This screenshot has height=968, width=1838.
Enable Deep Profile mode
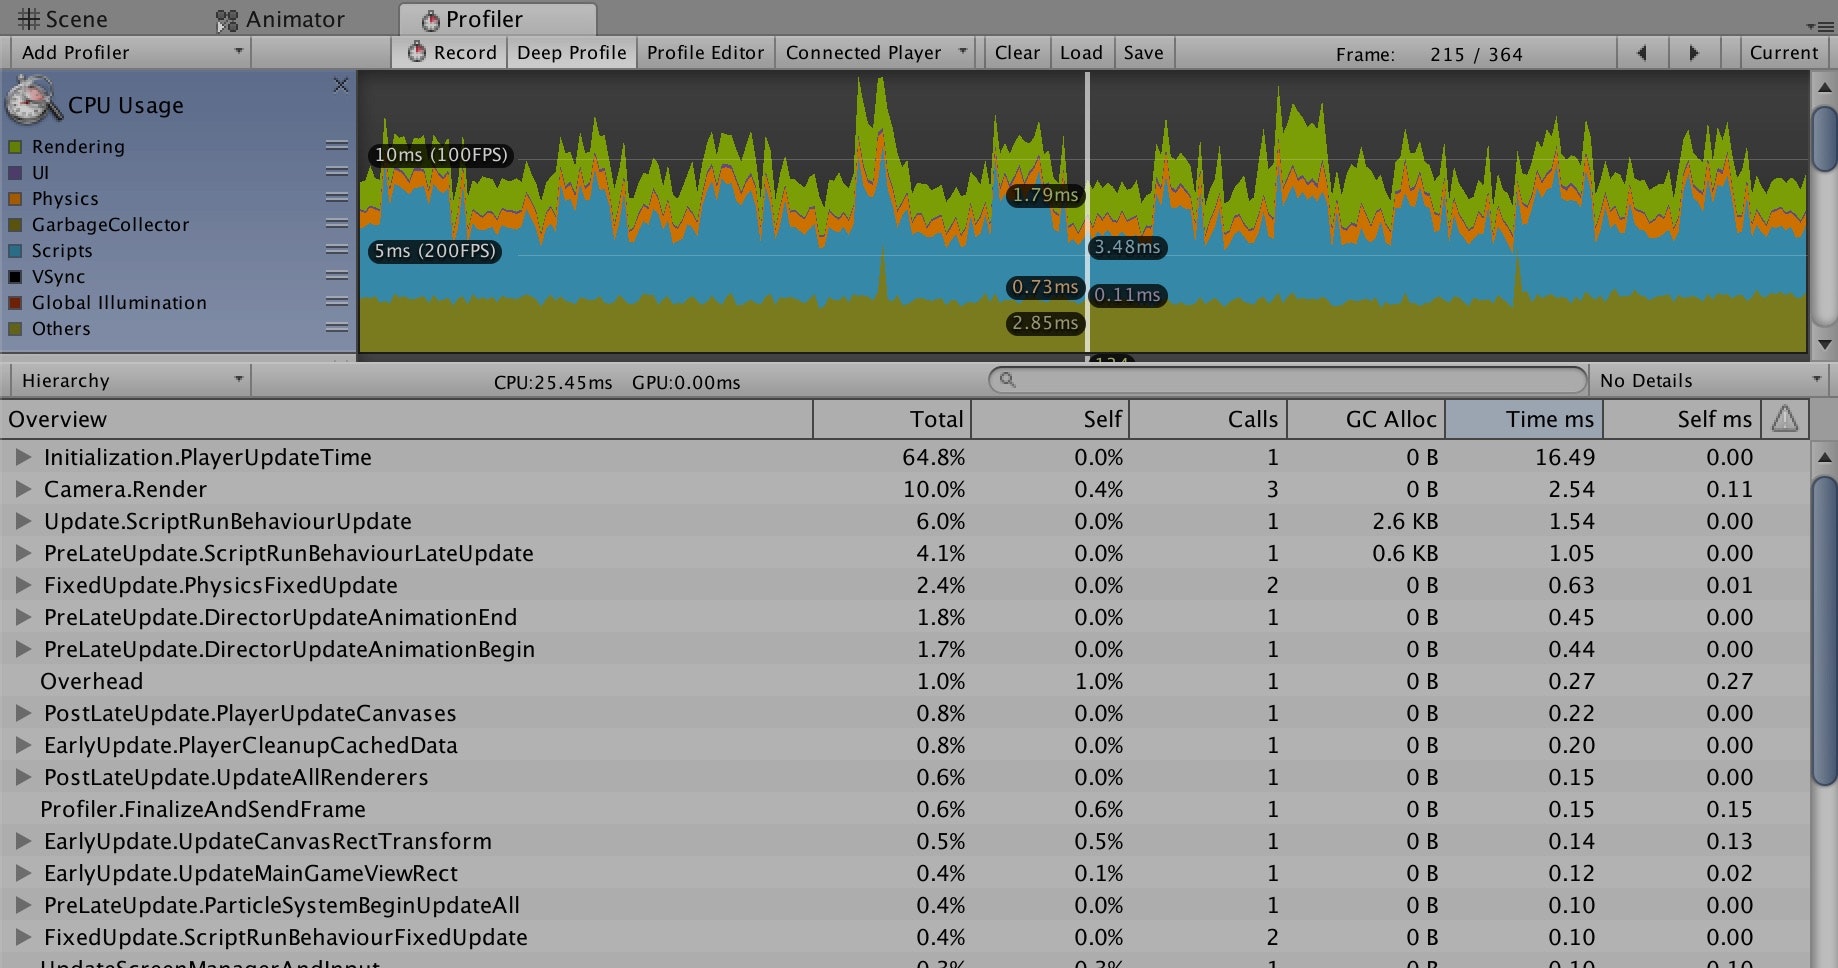571,53
